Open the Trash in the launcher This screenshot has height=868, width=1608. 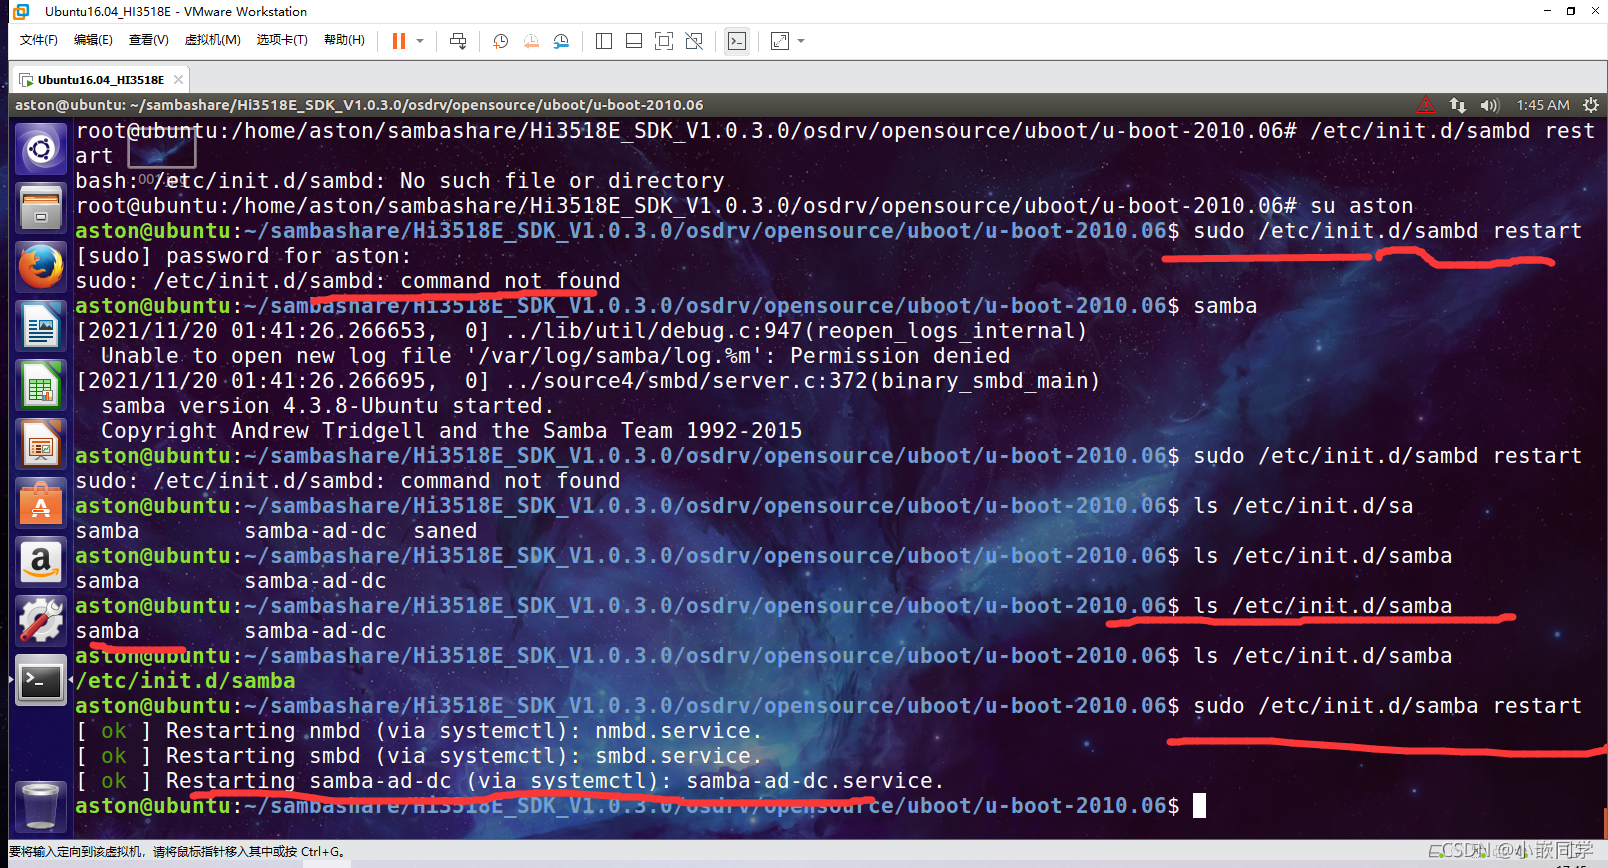41,806
